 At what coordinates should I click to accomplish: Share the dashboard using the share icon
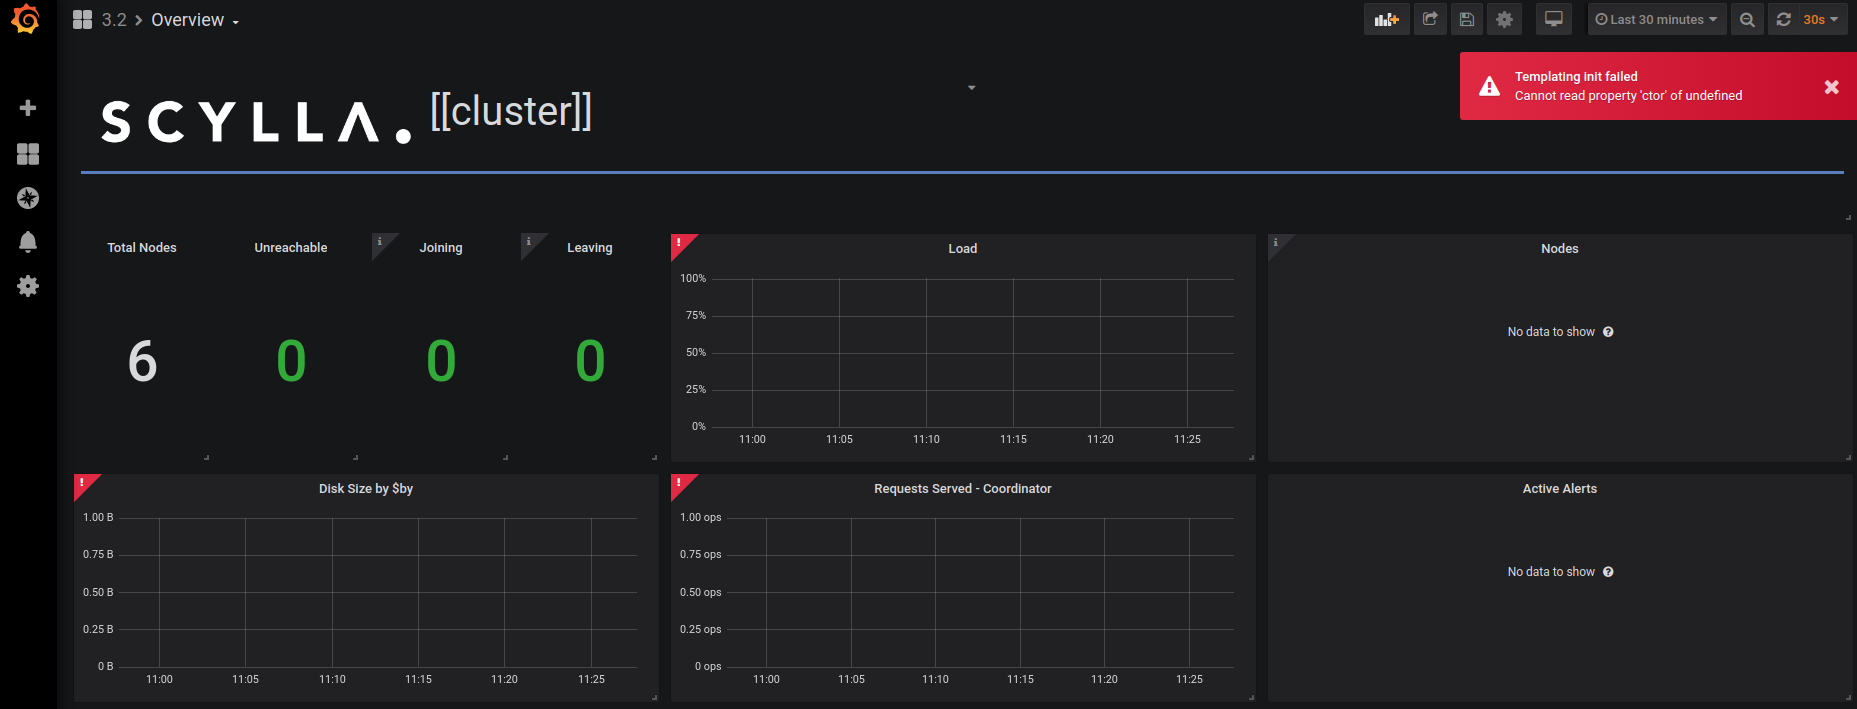(1430, 19)
